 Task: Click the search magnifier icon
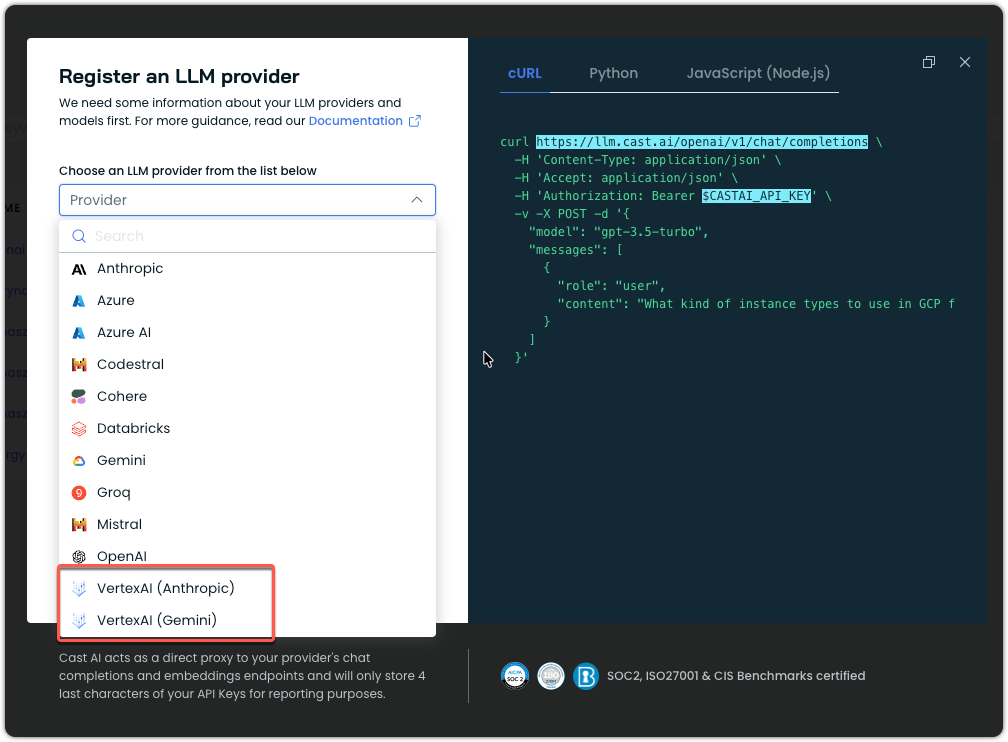click(78, 236)
